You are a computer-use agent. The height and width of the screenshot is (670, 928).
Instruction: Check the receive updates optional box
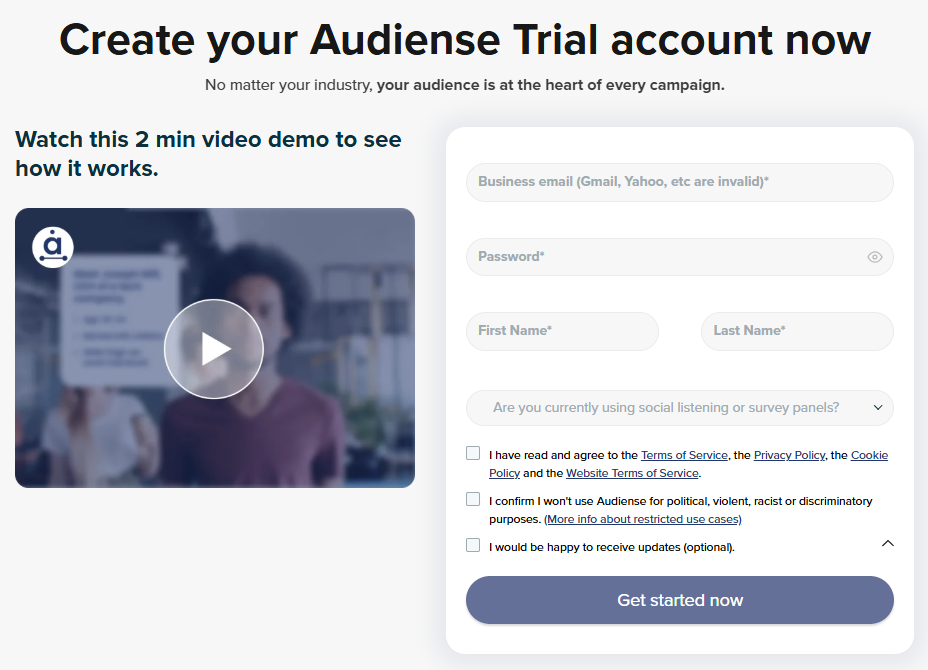(473, 545)
